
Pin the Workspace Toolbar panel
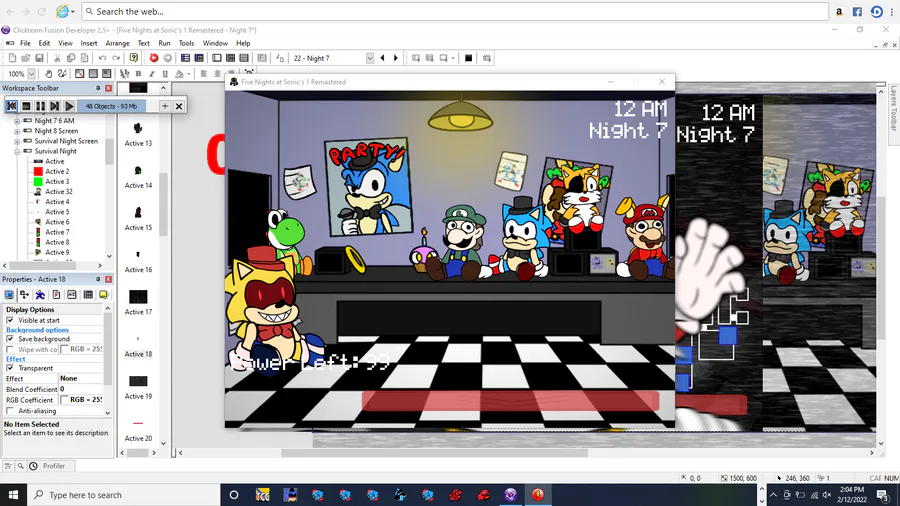coord(98,88)
